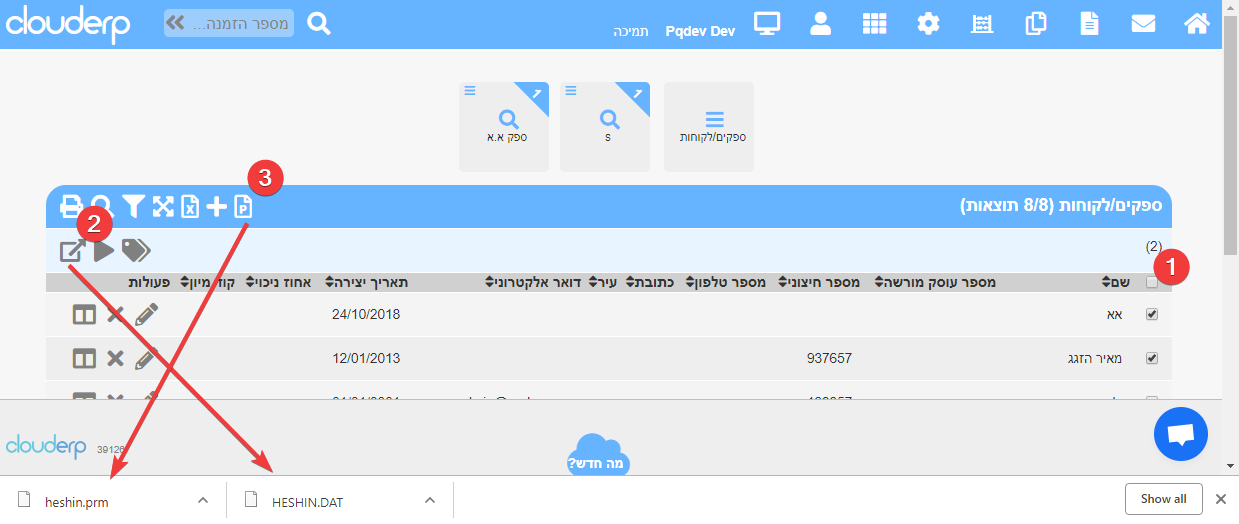The image size is (1239, 524).
Task: Export table to Excel file
Action: pos(189,206)
